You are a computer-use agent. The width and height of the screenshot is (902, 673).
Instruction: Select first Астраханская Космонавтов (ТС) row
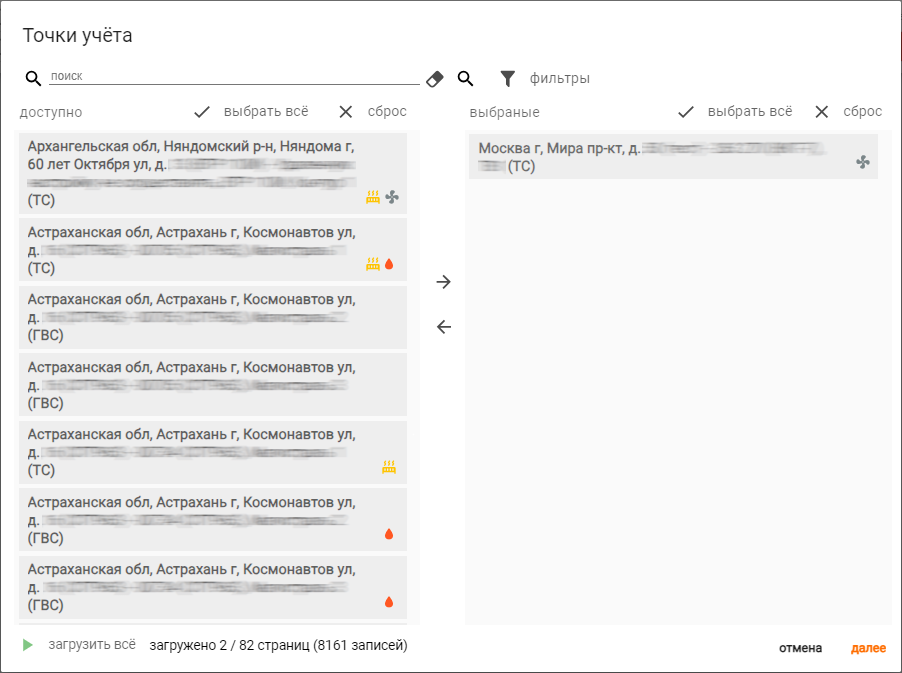pyautogui.click(x=213, y=250)
